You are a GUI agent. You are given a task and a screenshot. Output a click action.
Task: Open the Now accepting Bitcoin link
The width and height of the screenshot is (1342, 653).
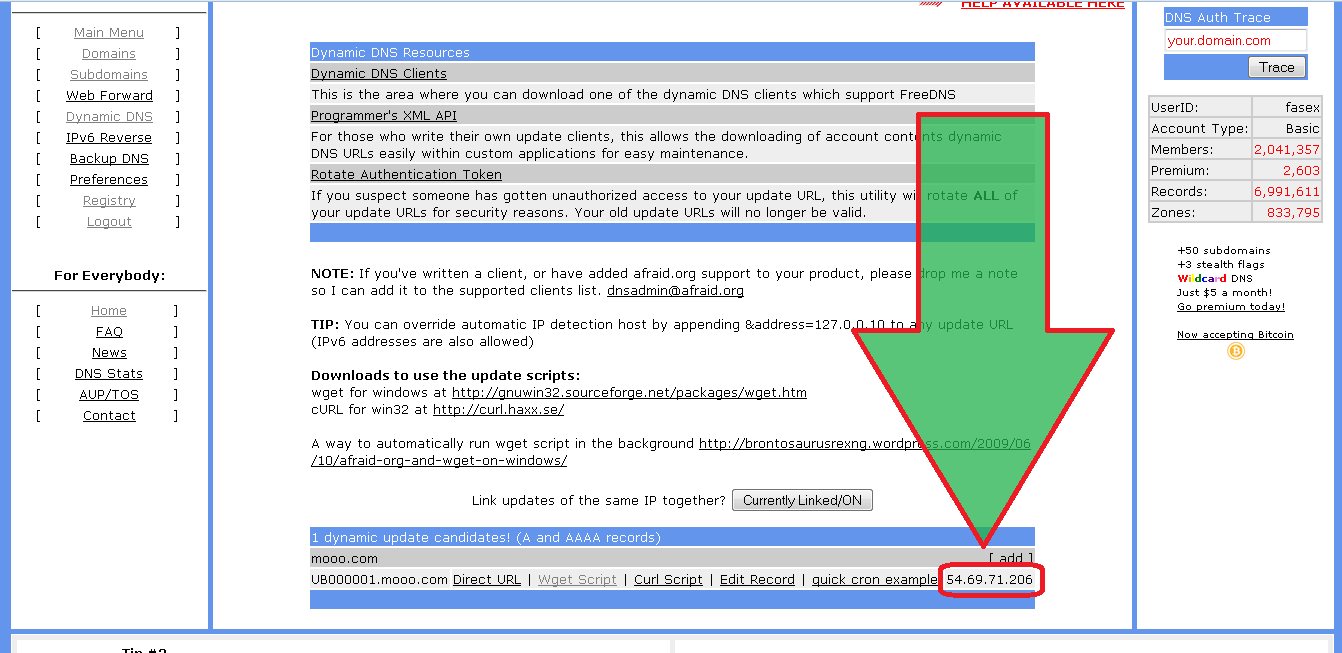(1235, 335)
